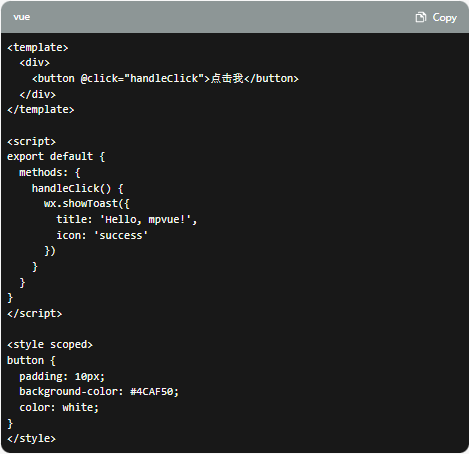
Task: Click the style scoped tag line
Action: click(50, 345)
